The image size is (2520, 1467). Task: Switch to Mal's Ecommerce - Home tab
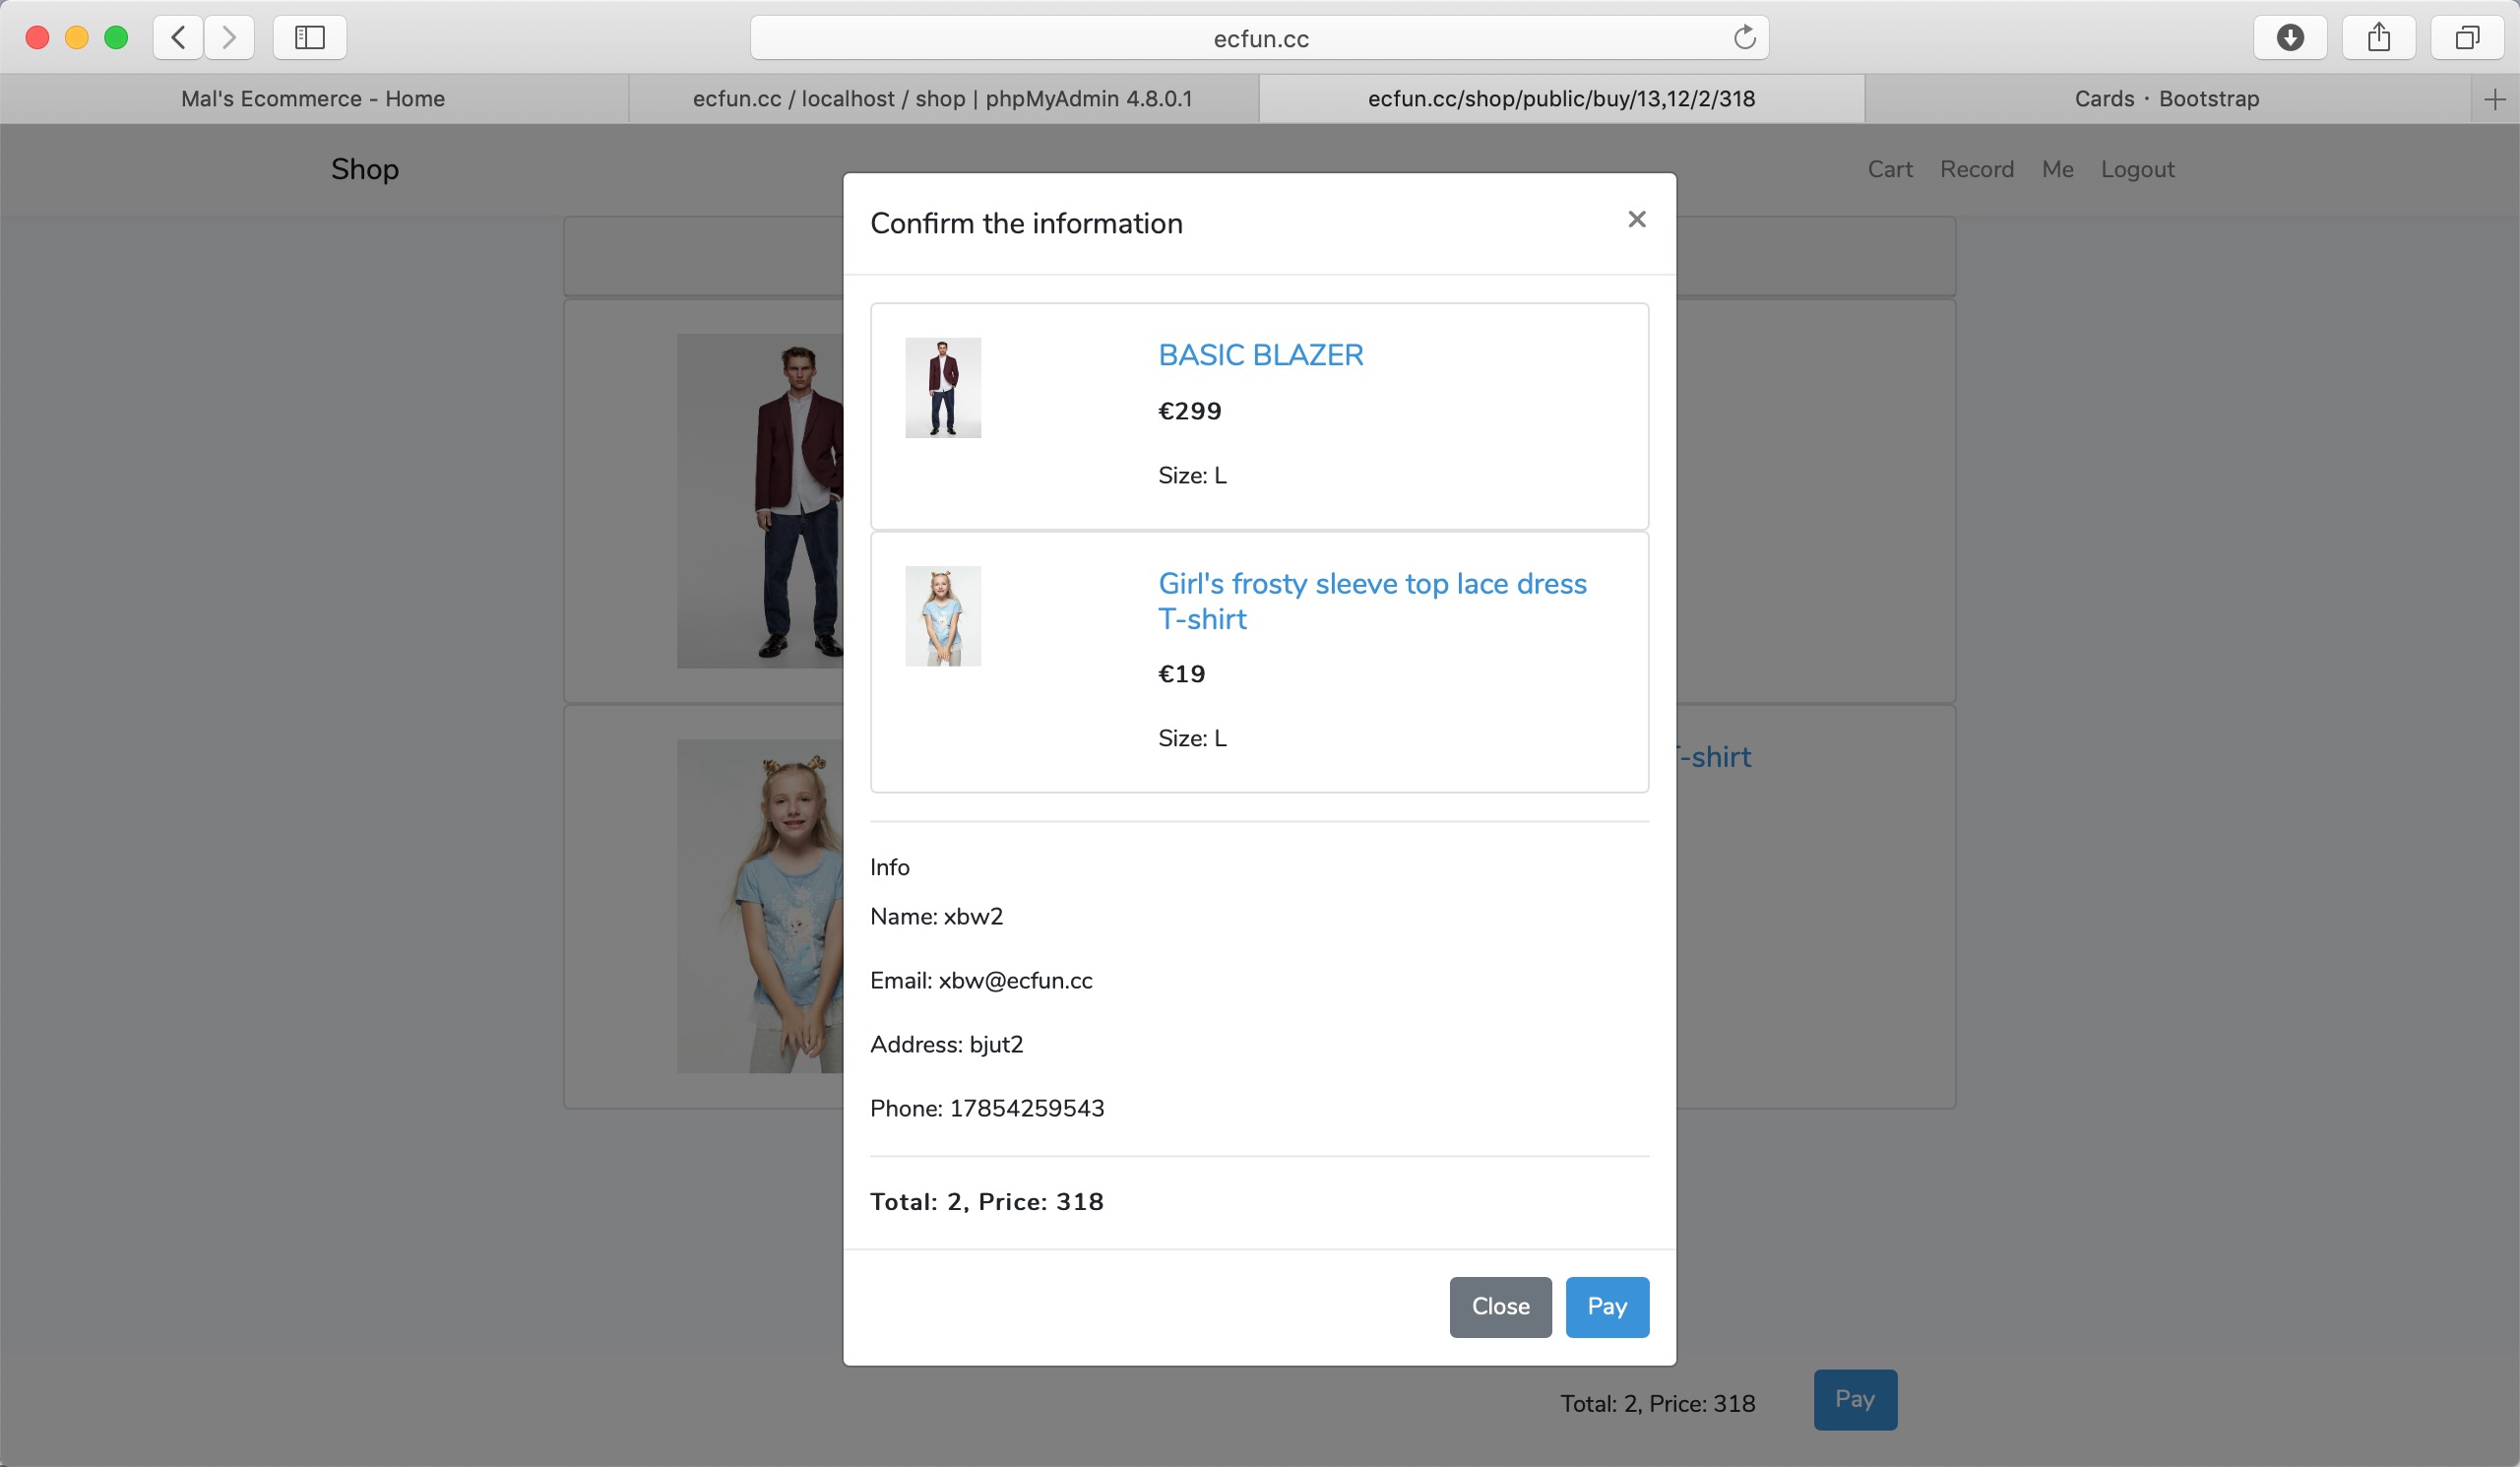[x=313, y=99]
